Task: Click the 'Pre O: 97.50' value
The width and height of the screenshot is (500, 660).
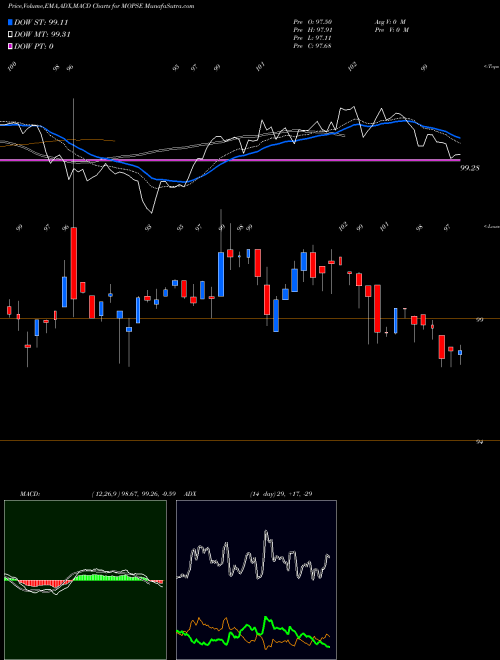Action: pyautogui.click(x=313, y=21)
